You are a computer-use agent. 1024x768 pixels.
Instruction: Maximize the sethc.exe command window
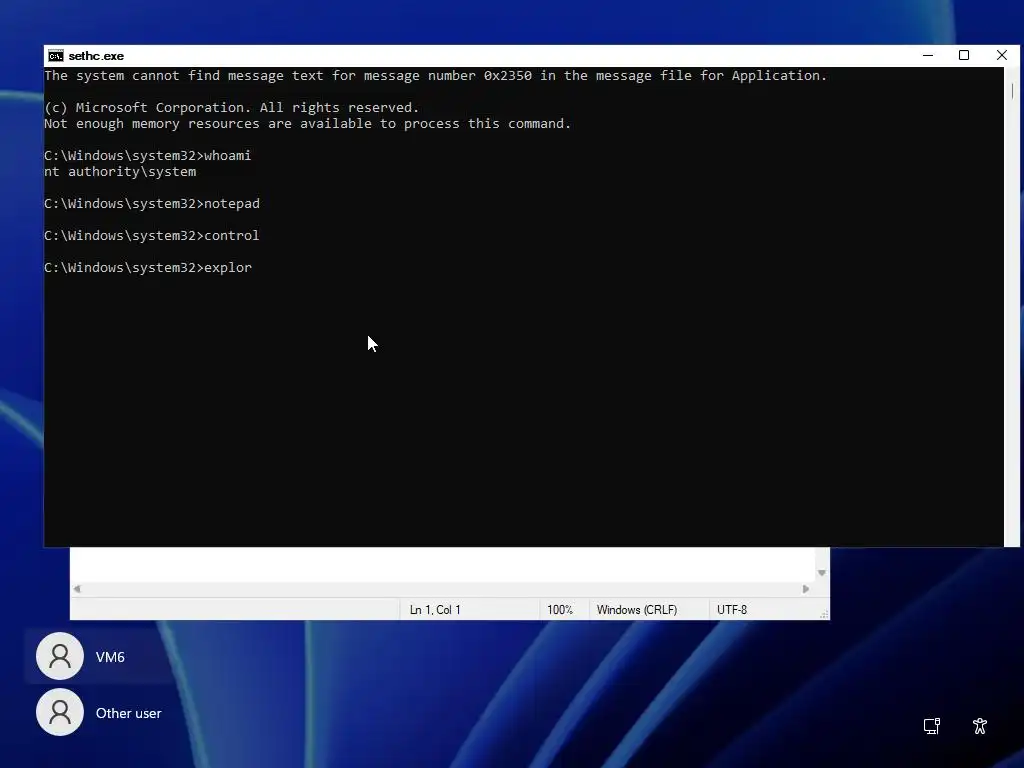coord(963,56)
